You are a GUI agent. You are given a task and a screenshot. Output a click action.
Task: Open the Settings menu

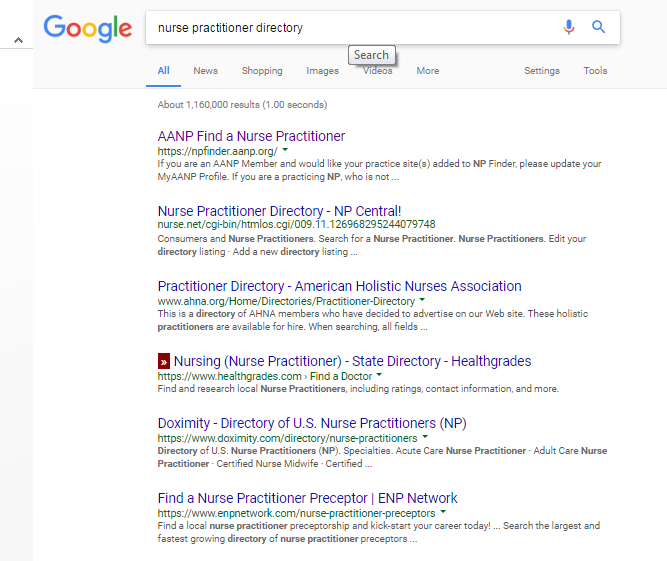pos(542,71)
